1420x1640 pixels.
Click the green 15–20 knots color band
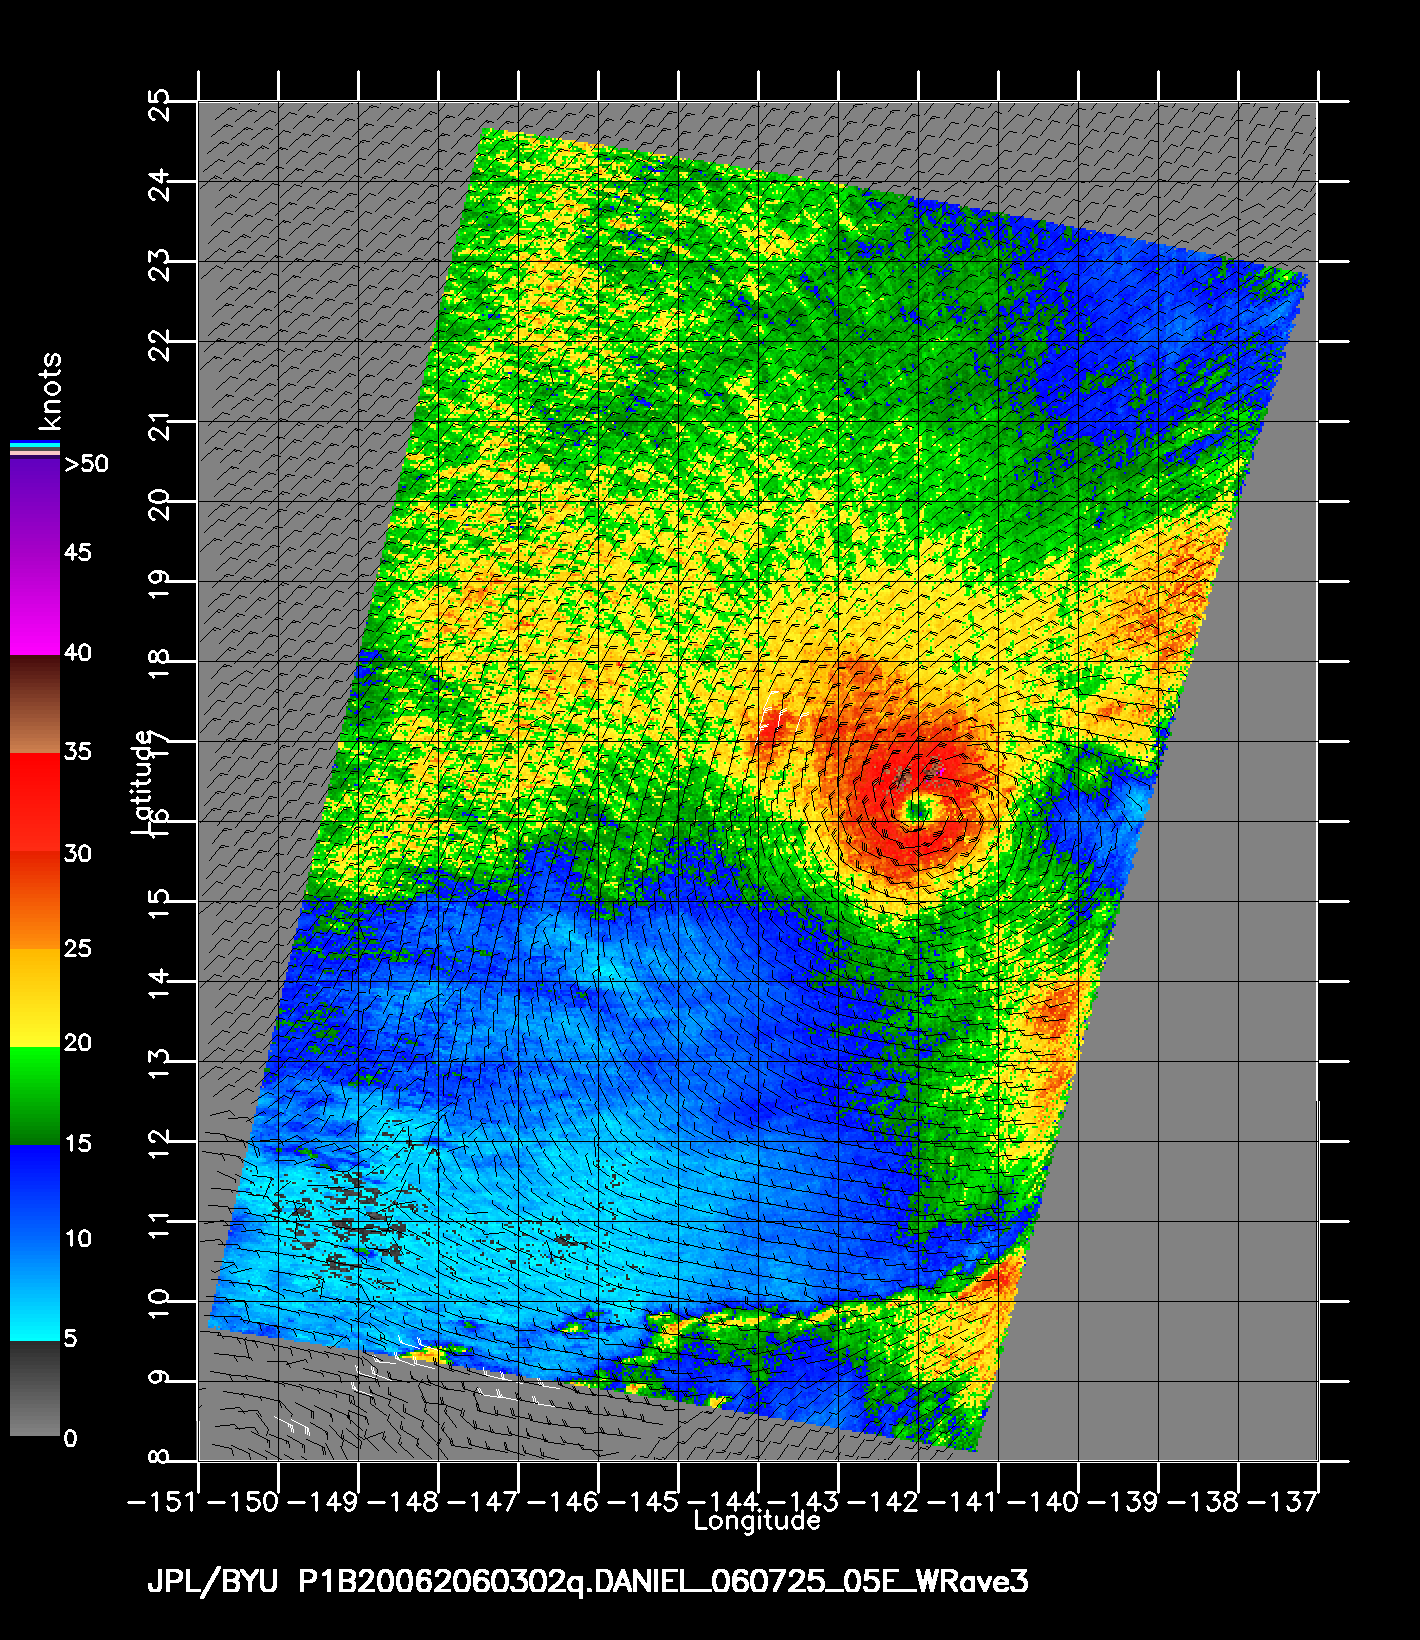[x=35, y=1095]
